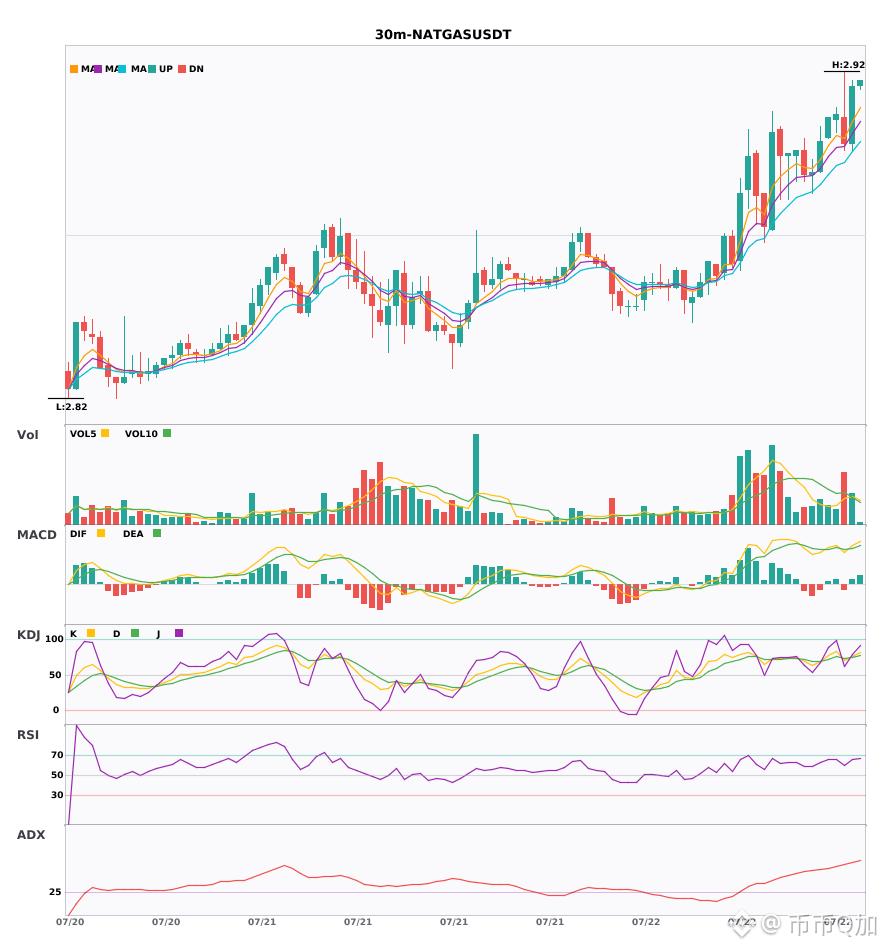Click the green D line legend swatch

coord(135,633)
